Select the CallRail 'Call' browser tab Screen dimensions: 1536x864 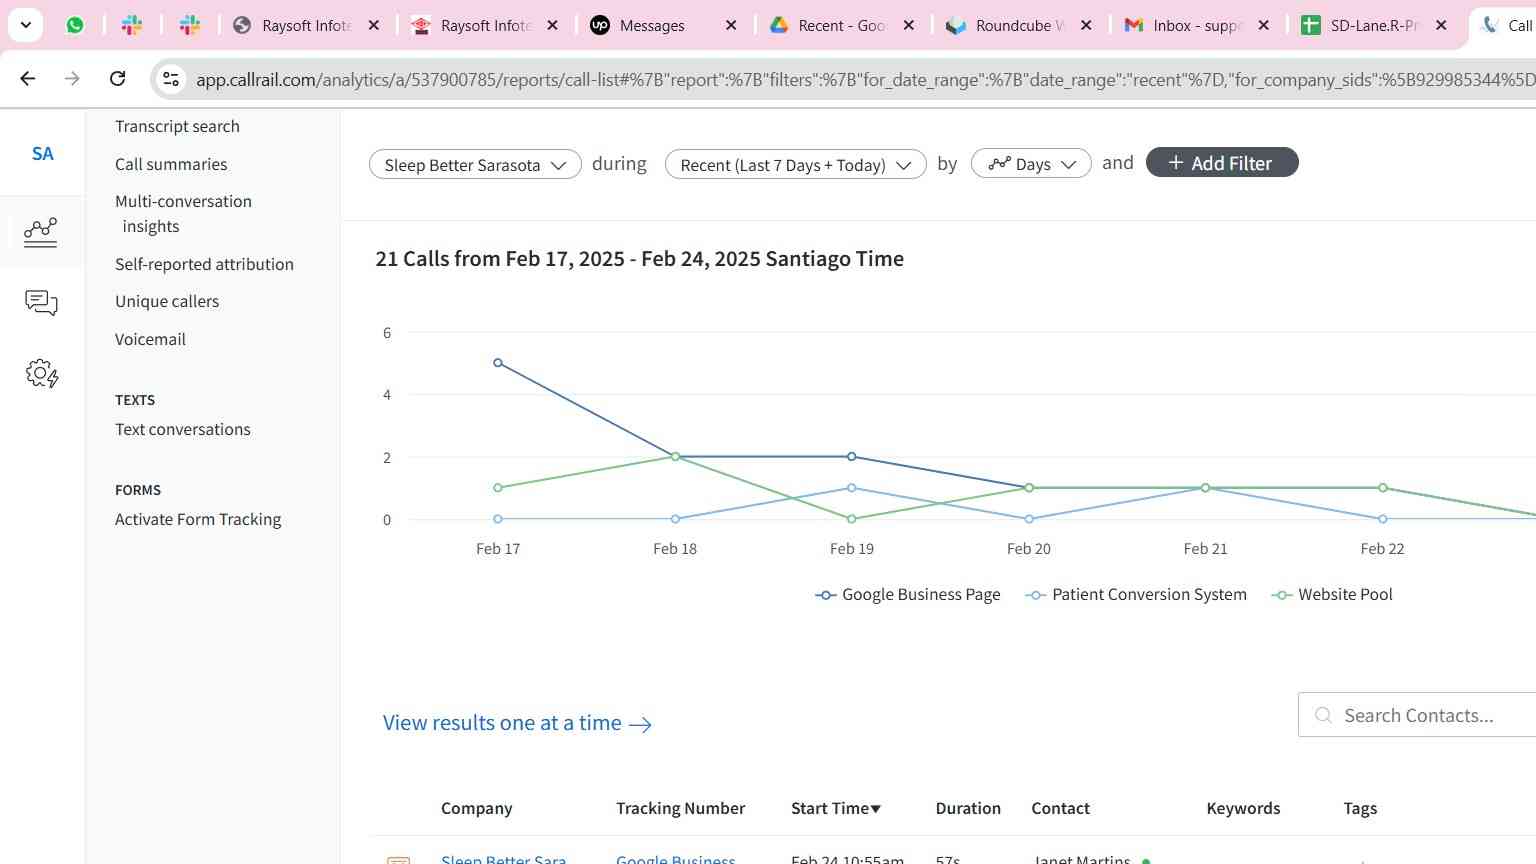1507,25
